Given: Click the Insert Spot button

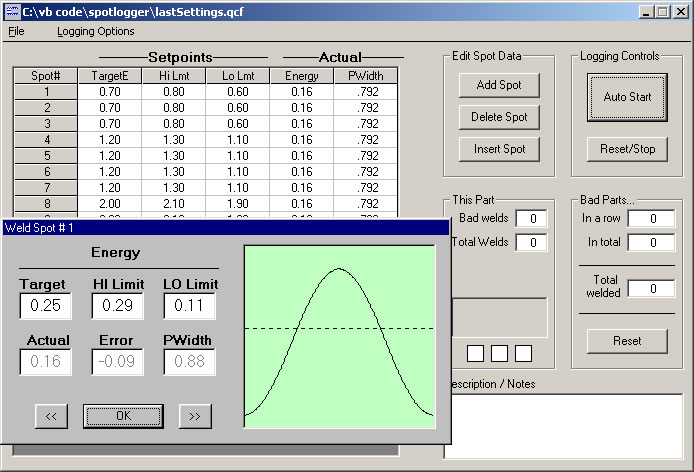Looking at the screenshot, I should pos(499,149).
